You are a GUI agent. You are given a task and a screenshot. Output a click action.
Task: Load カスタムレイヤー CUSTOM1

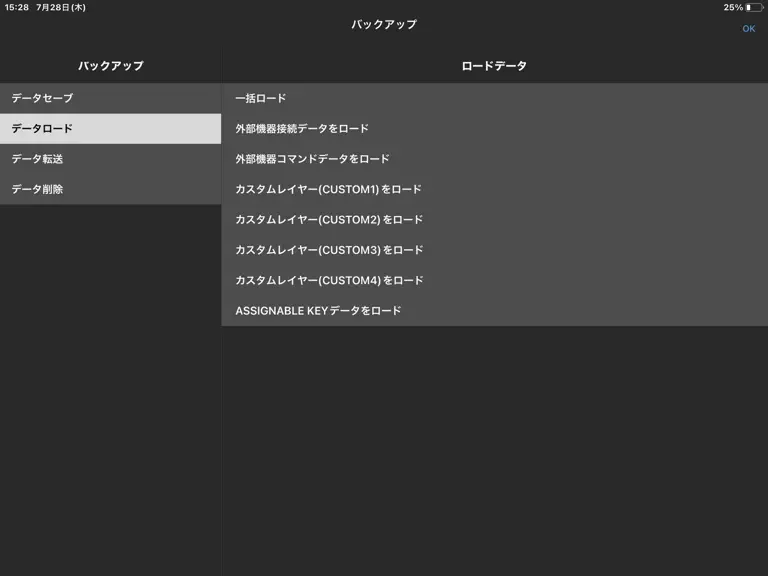click(495, 190)
